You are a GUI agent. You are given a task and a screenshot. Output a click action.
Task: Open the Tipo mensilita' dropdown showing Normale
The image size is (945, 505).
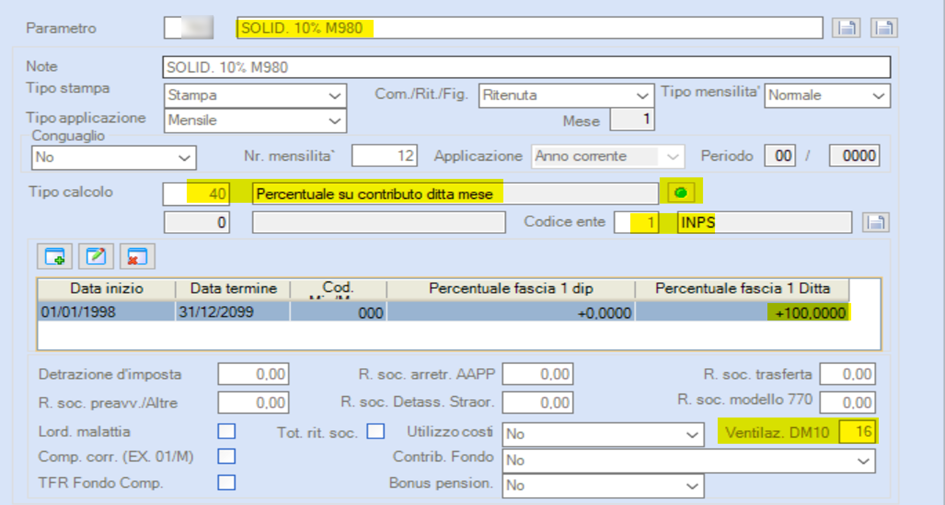click(x=827, y=95)
